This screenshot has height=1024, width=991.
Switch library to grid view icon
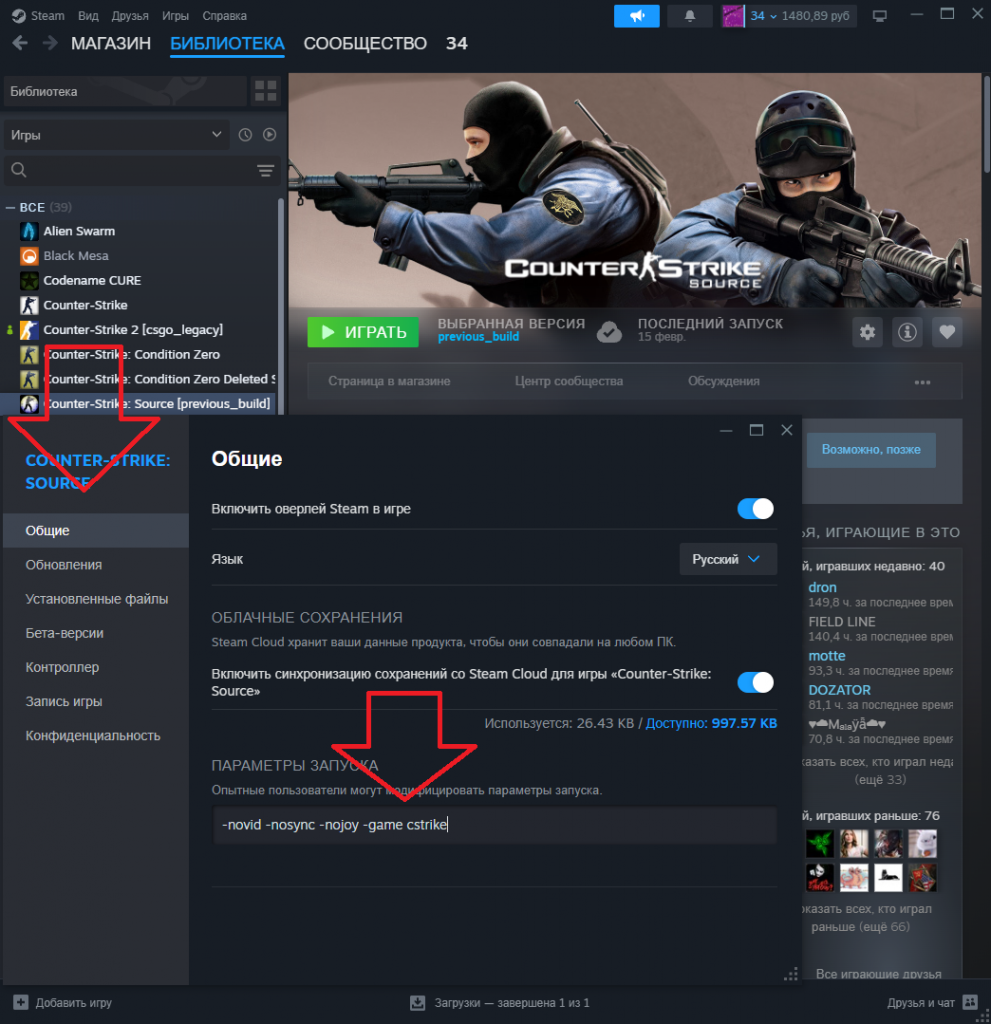coord(266,91)
